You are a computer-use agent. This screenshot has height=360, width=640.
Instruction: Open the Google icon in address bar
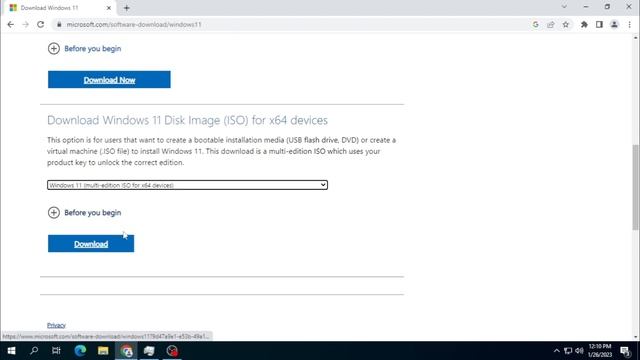tap(536, 24)
